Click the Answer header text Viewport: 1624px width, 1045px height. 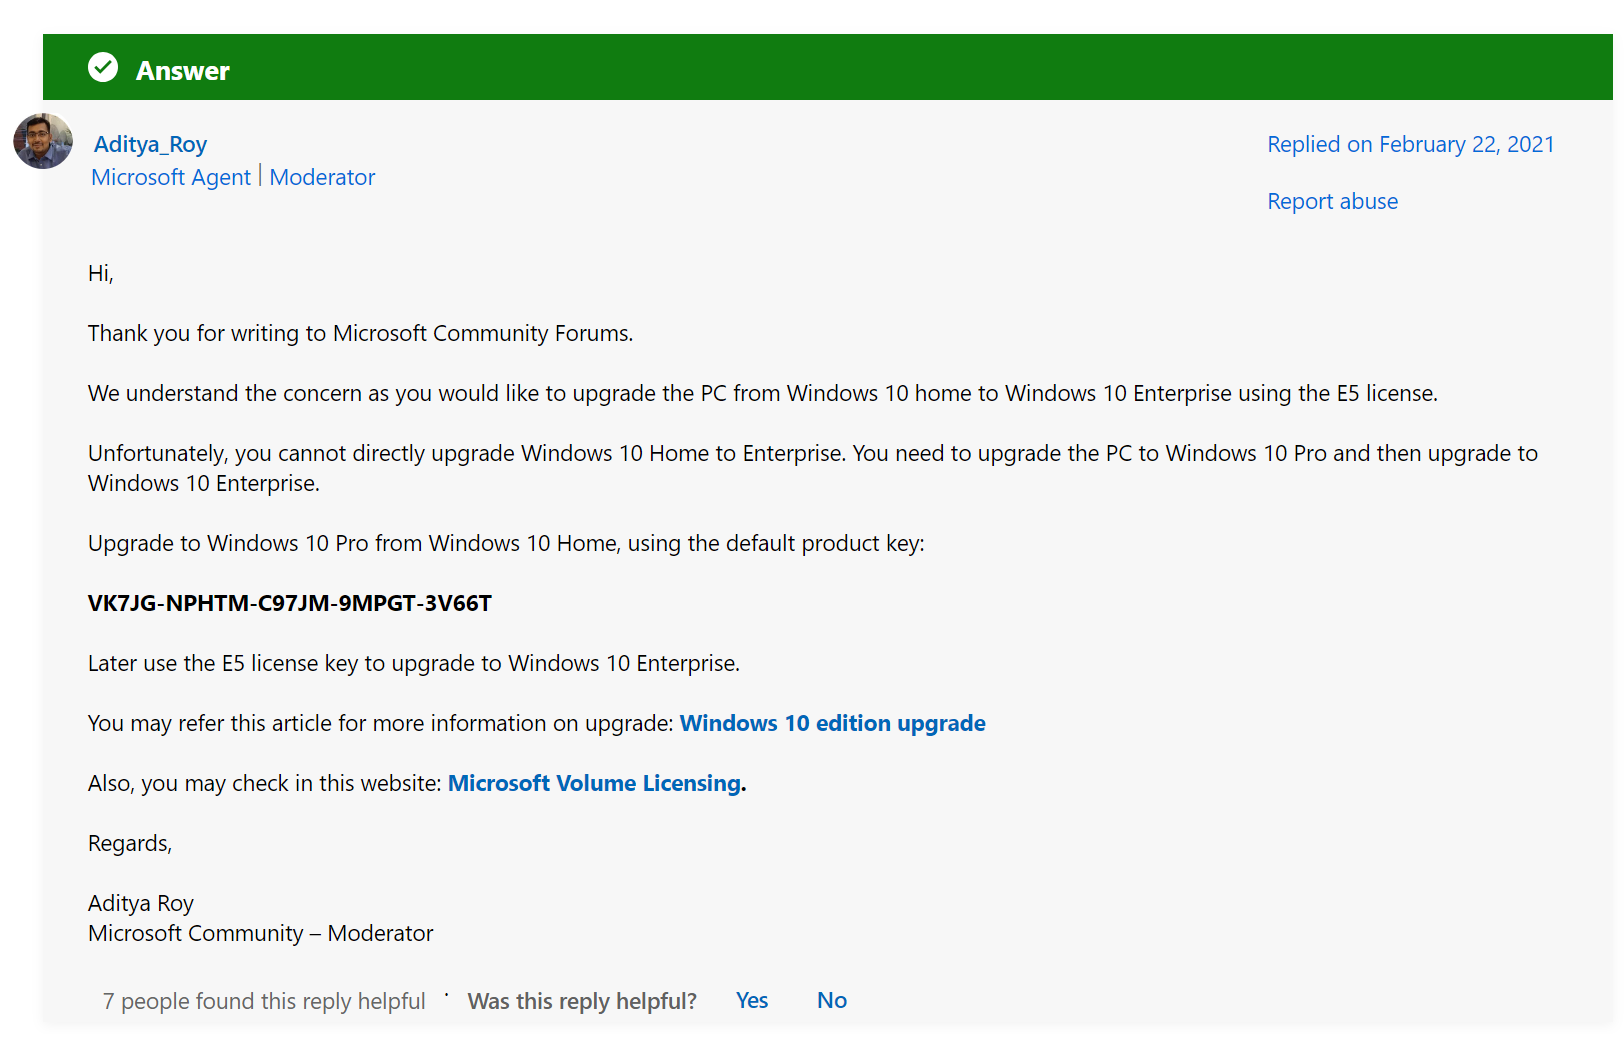[x=183, y=71]
